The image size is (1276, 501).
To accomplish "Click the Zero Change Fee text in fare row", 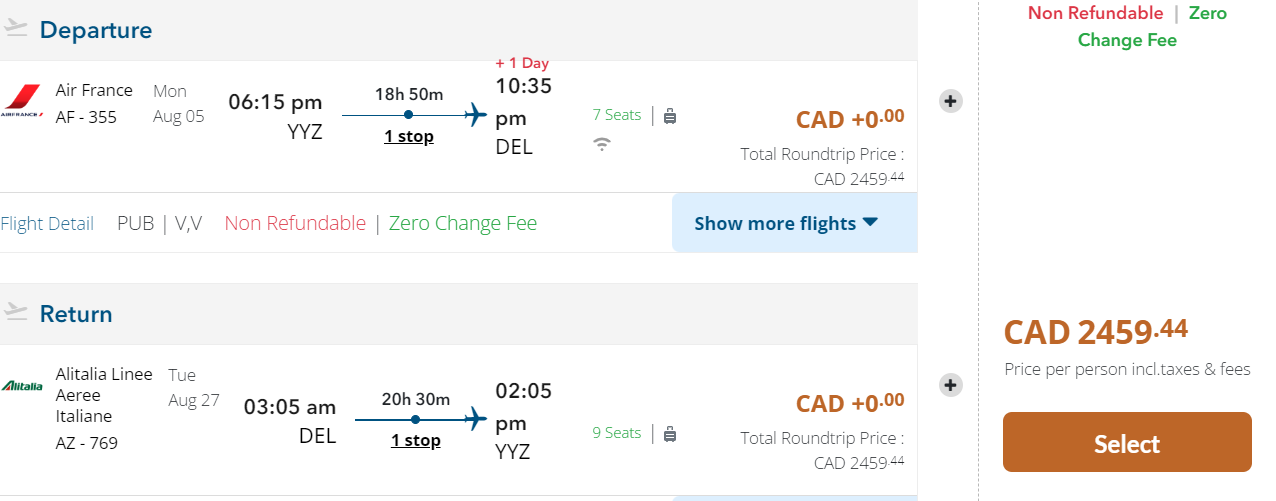I will pyautogui.click(x=463, y=223).
